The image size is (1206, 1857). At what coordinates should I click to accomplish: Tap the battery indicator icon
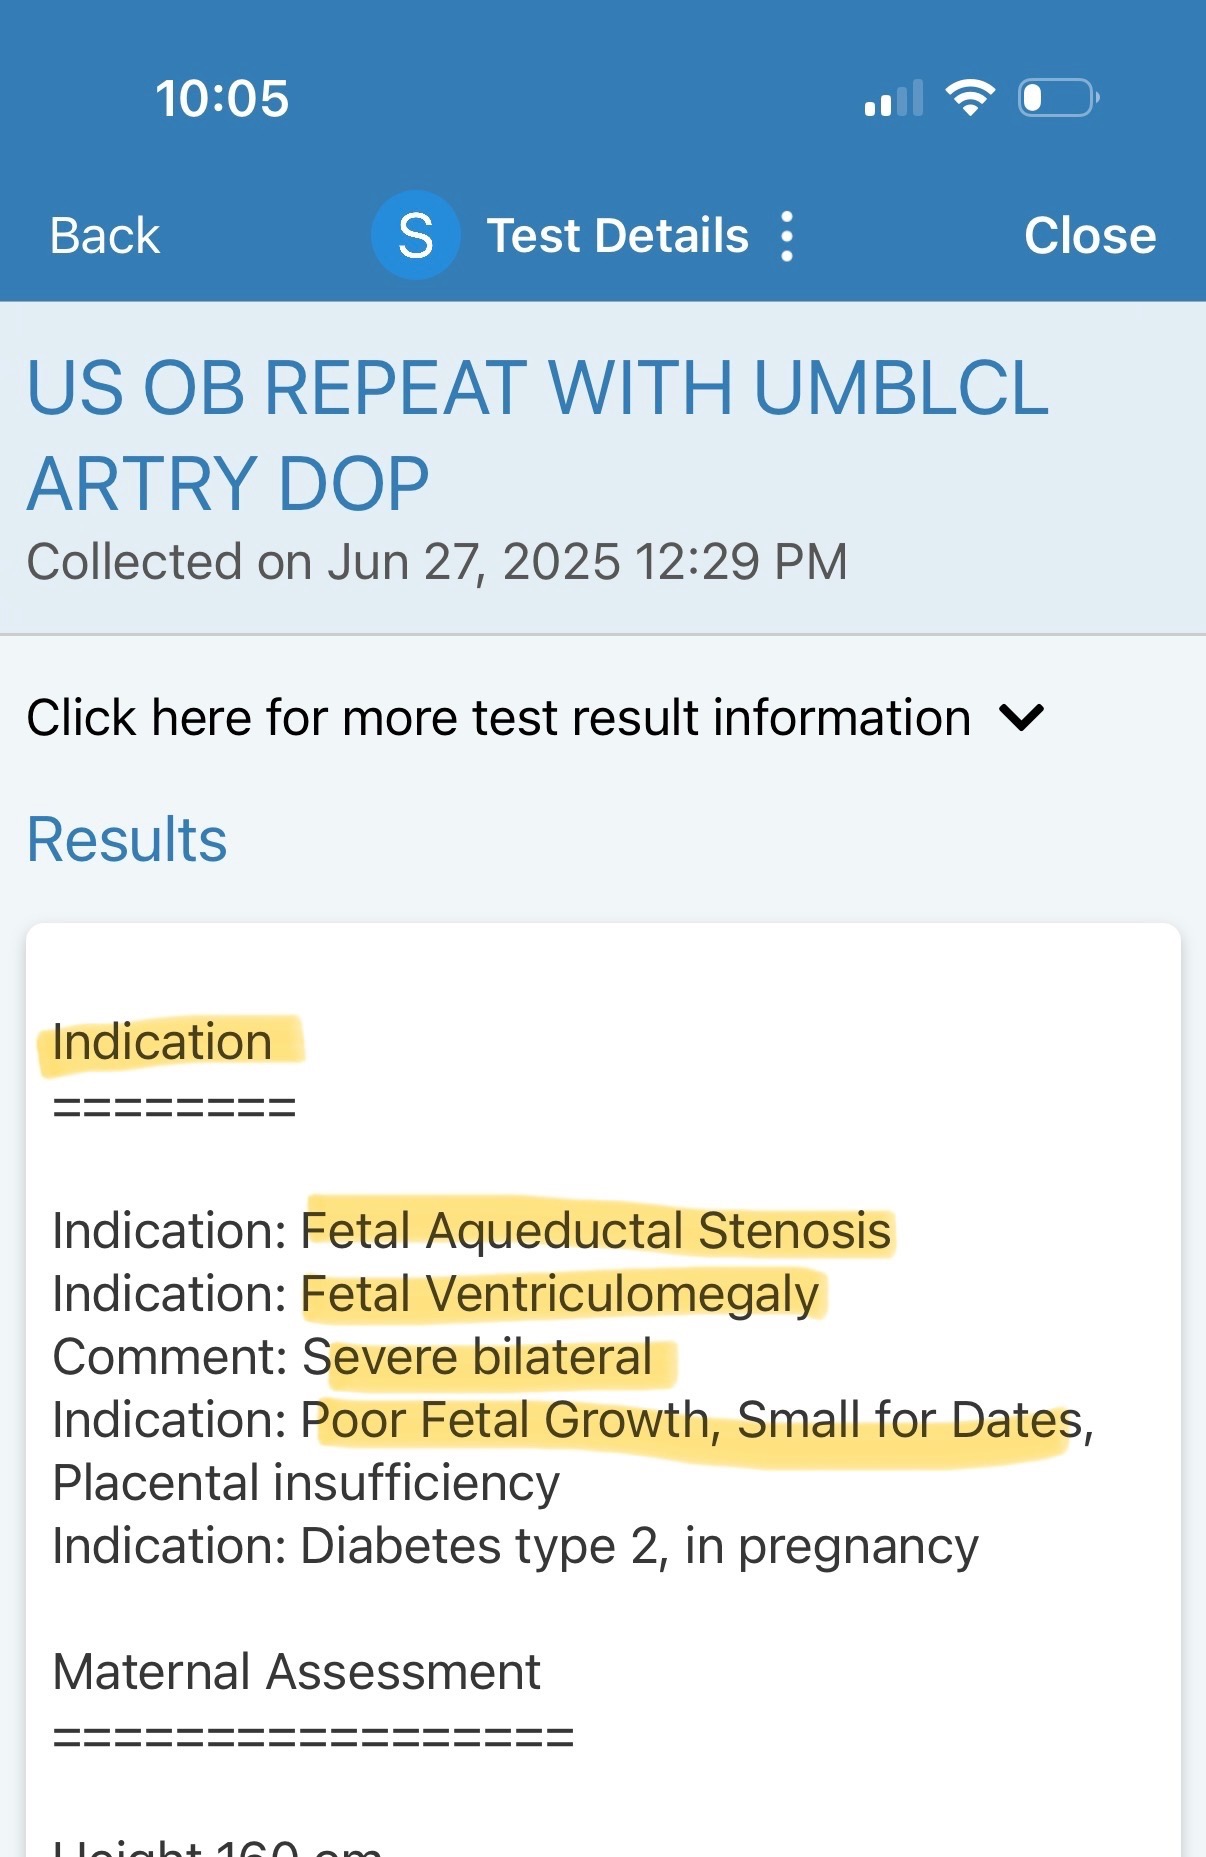coord(1058,97)
